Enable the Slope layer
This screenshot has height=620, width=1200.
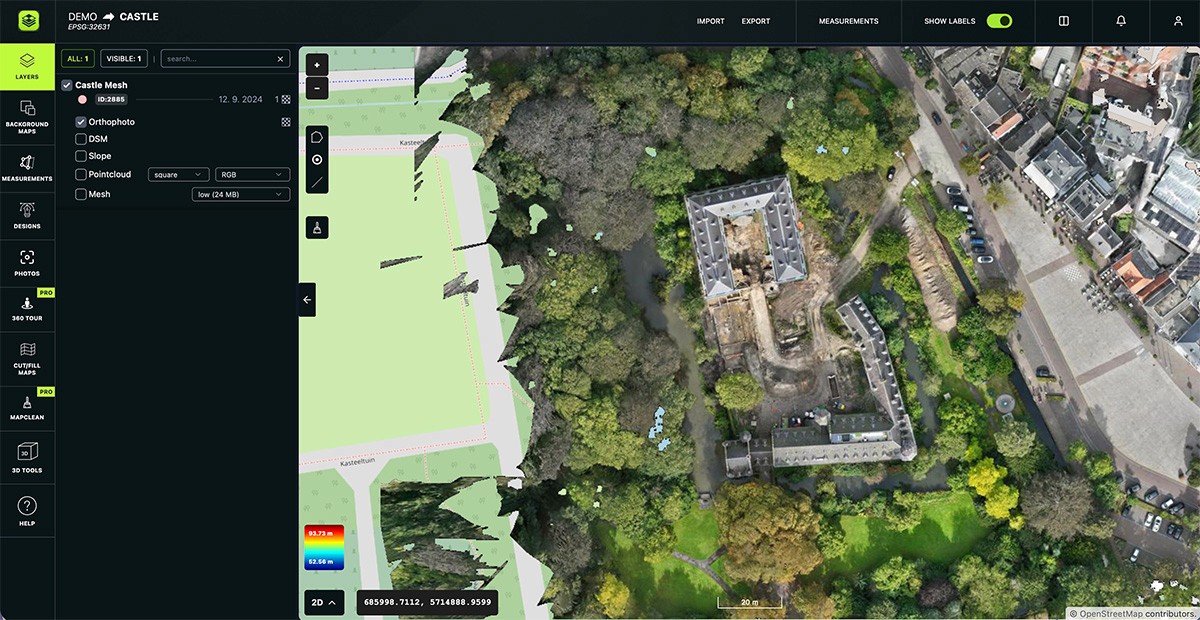coord(80,155)
